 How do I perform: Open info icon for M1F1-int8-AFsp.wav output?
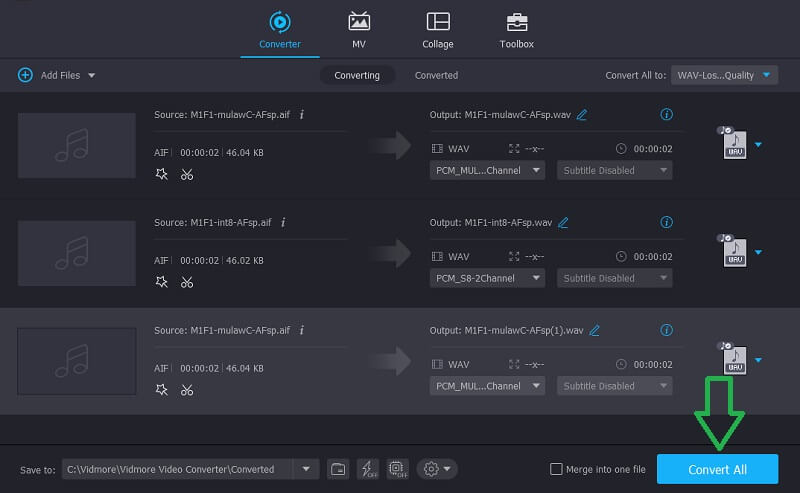[x=667, y=222]
